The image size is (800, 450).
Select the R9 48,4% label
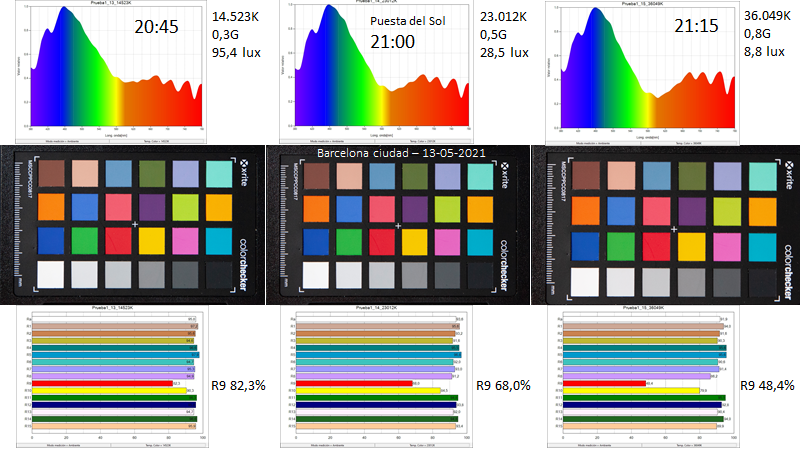(x=767, y=386)
